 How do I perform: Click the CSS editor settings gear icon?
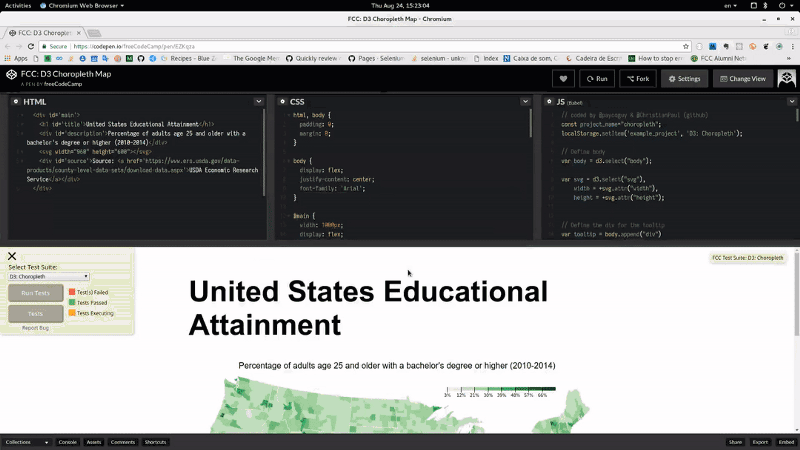[282, 102]
